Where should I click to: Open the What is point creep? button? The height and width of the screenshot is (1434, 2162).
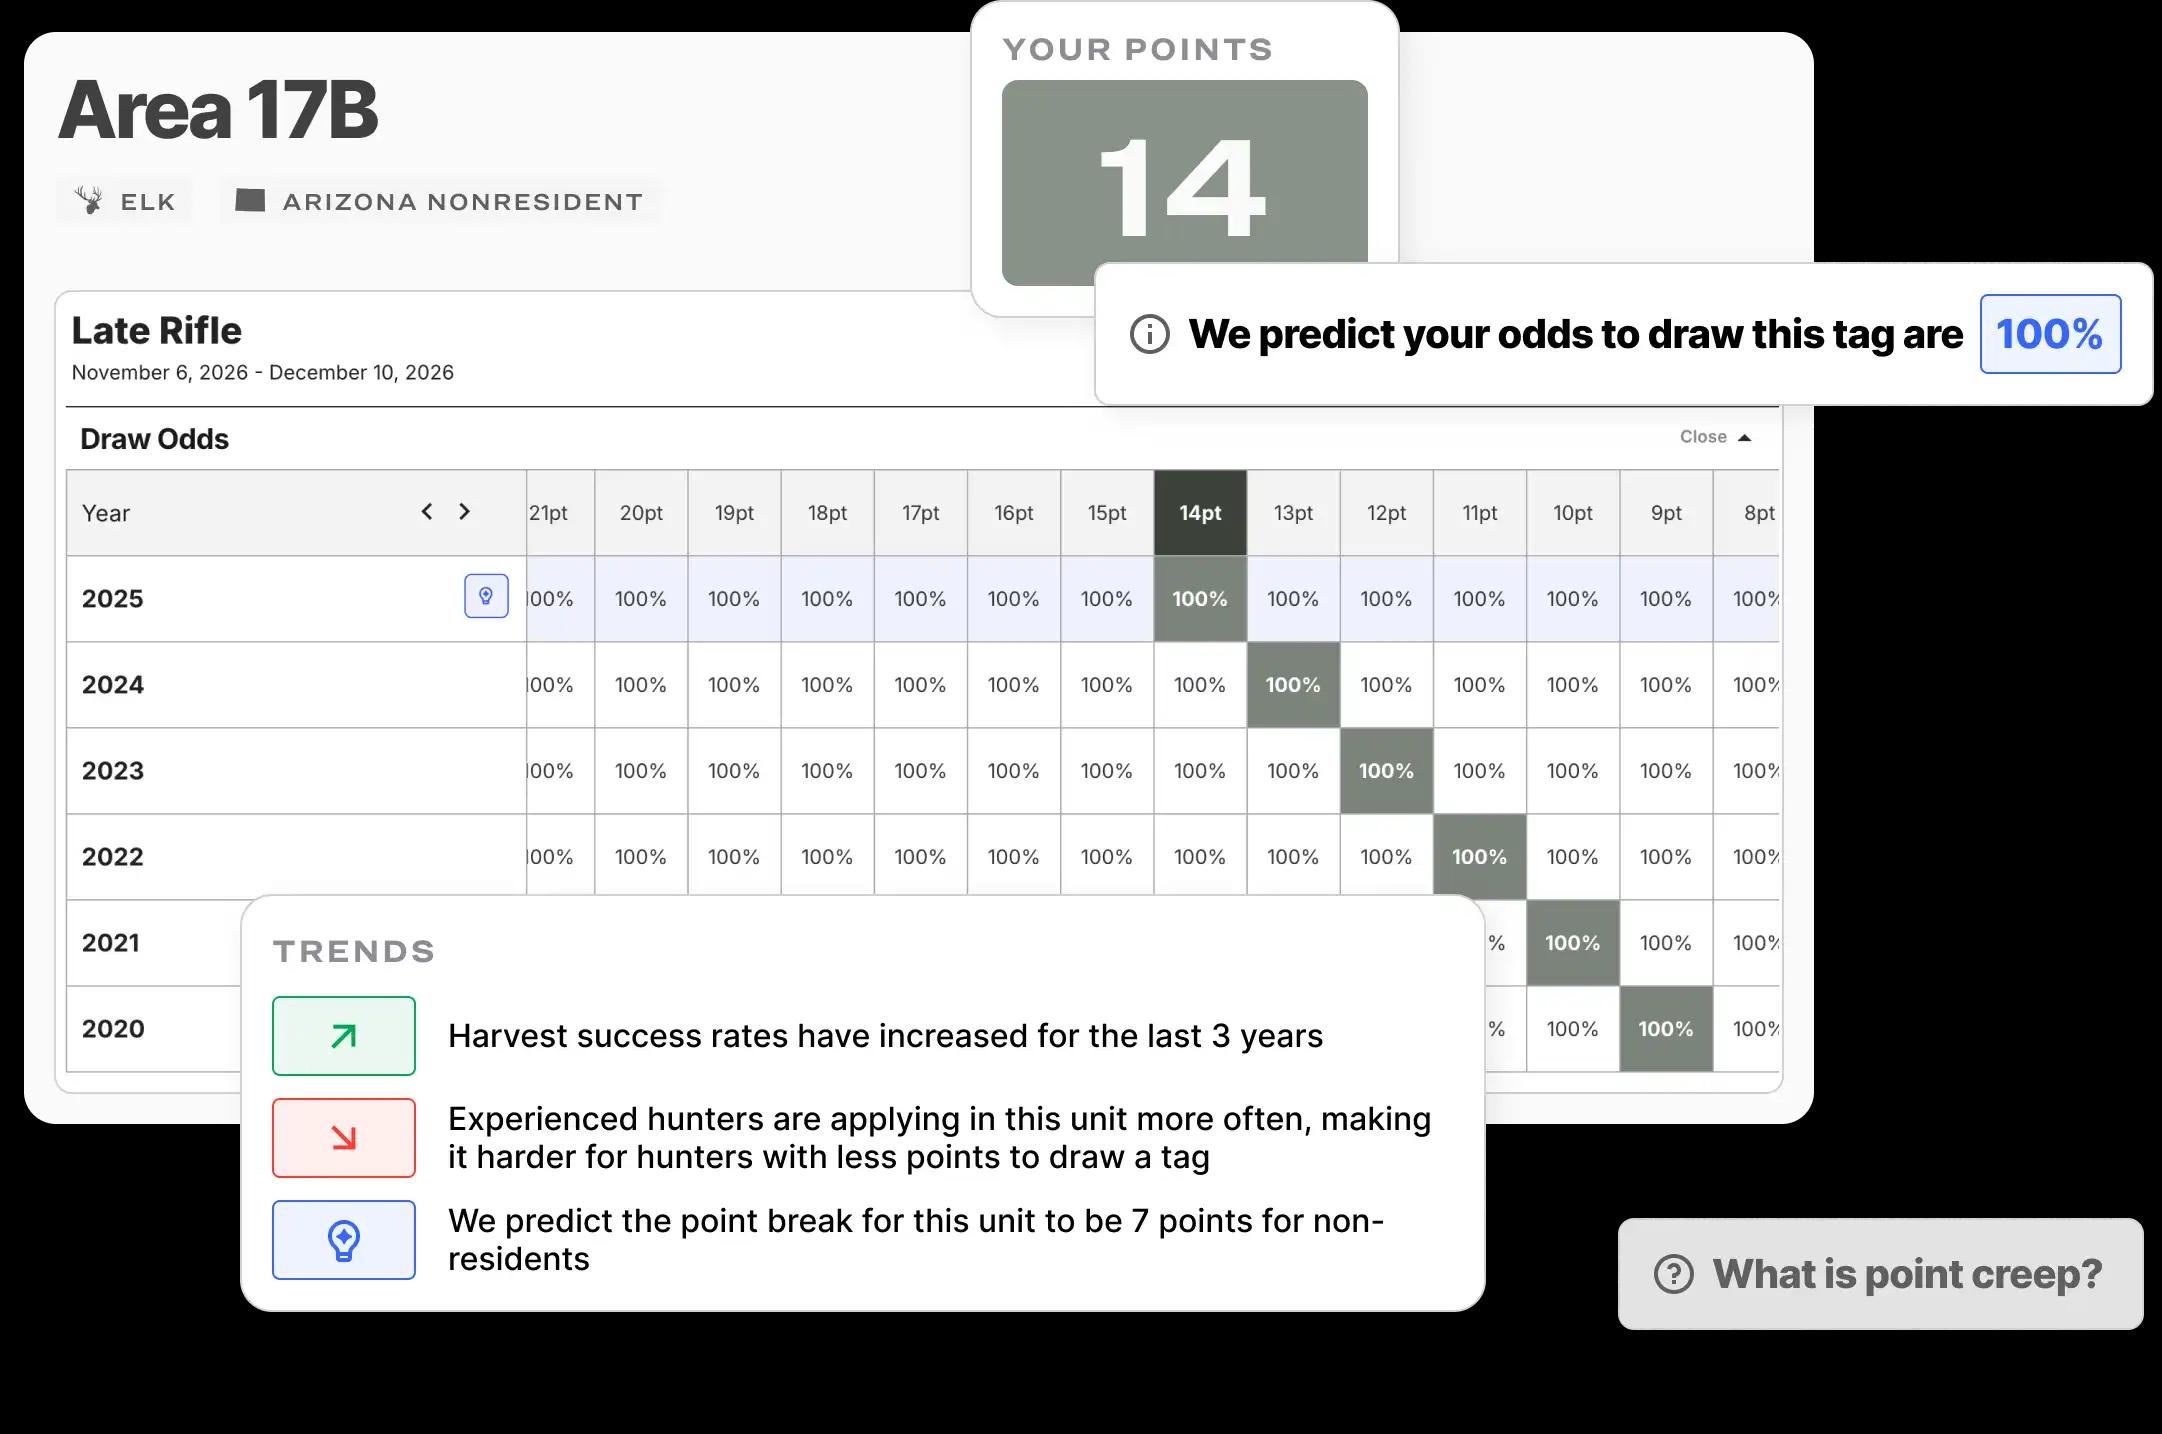[1880, 1274]
